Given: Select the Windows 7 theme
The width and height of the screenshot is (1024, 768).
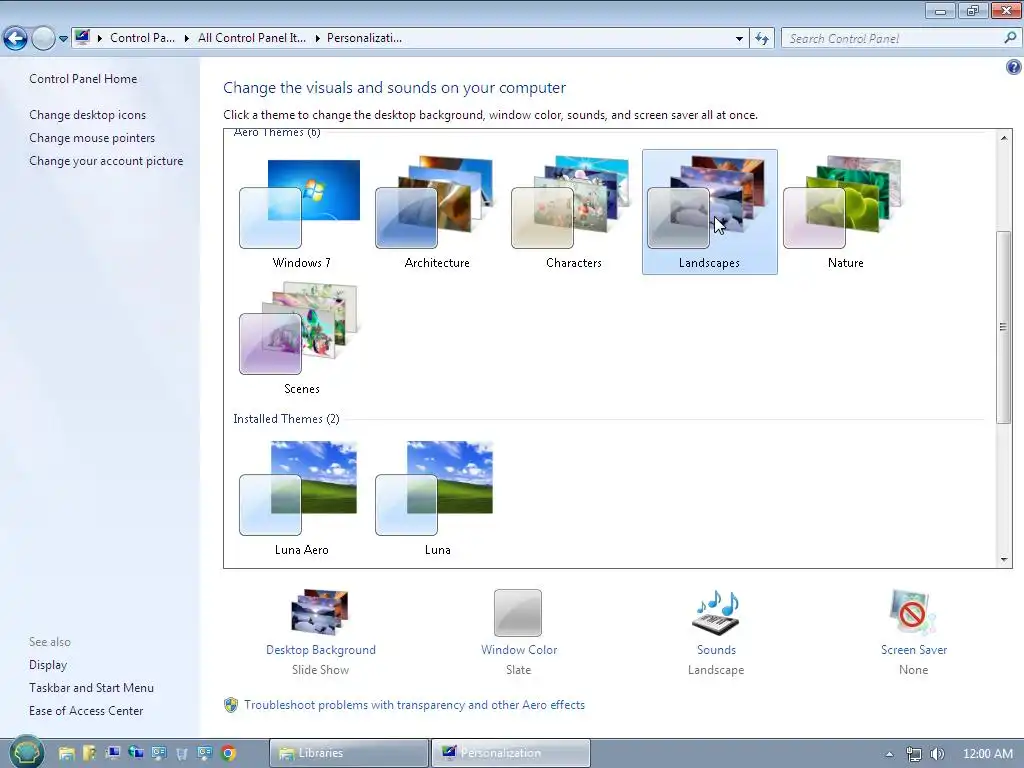Looking at the screenshot, I should pyautogui.click(x=301, y=212).
